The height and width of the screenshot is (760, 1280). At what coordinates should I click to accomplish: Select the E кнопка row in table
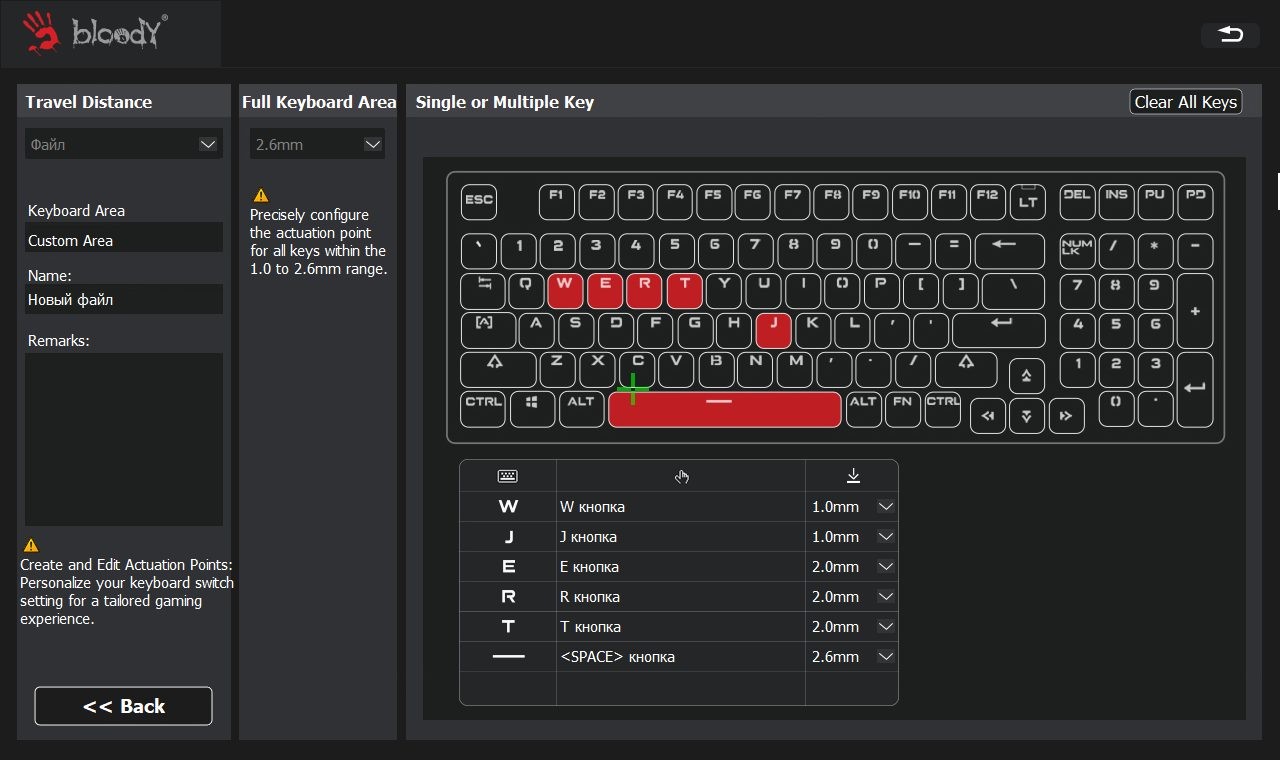680,567
